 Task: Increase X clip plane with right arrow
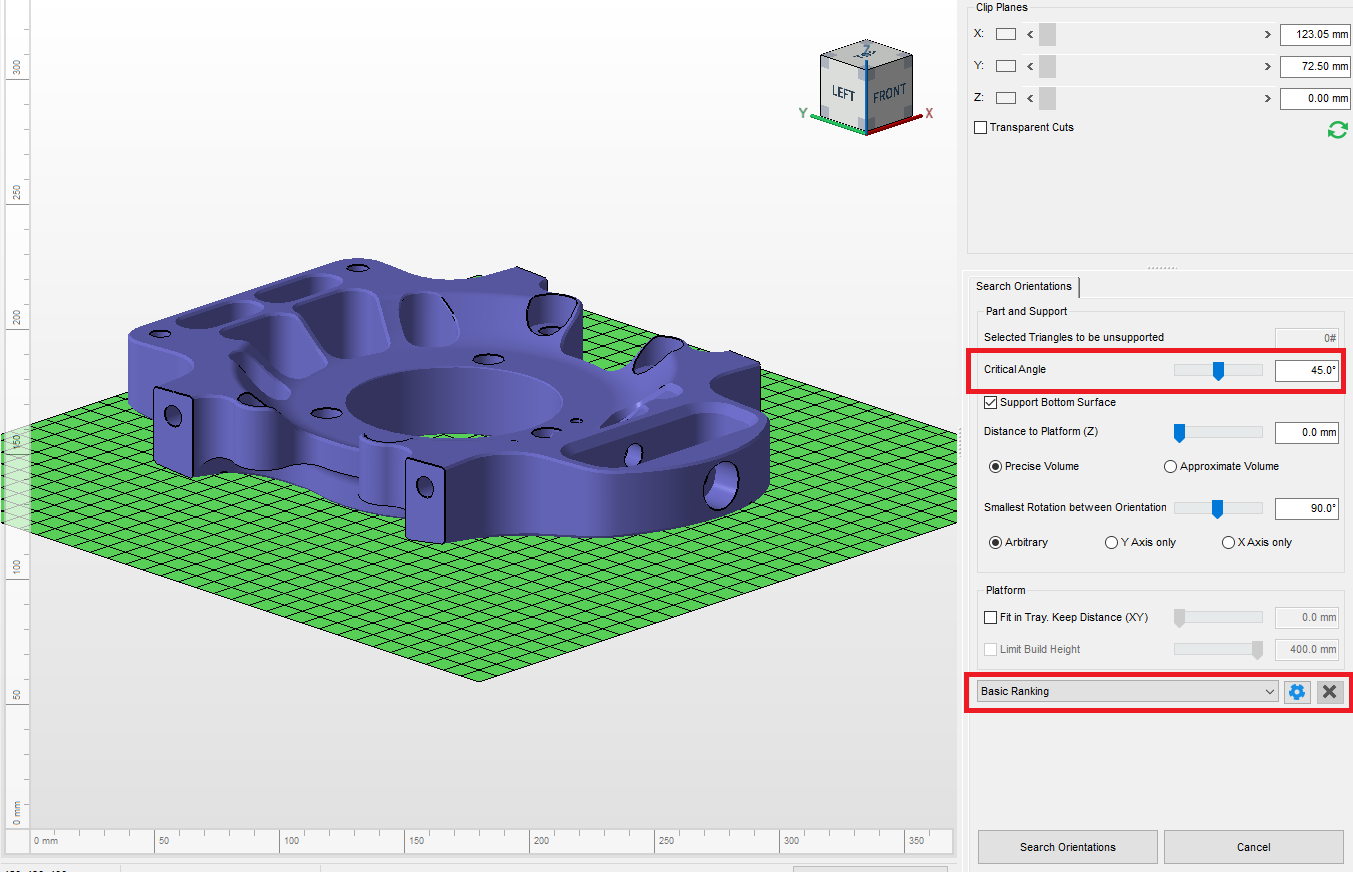coord(1267,35)
